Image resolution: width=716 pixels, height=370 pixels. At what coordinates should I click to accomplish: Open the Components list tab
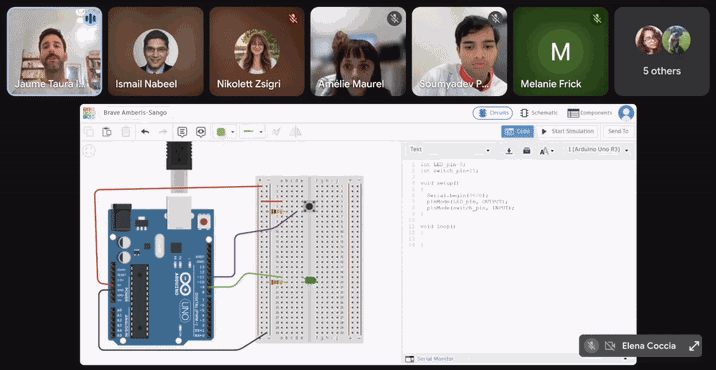pos(590,113)
